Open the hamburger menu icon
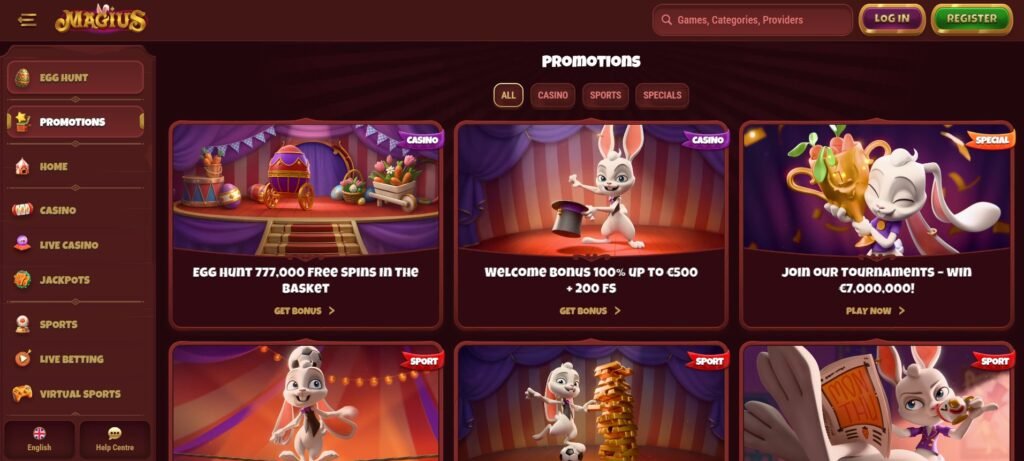Viewport: 1024px width, 461px height. 27,20
